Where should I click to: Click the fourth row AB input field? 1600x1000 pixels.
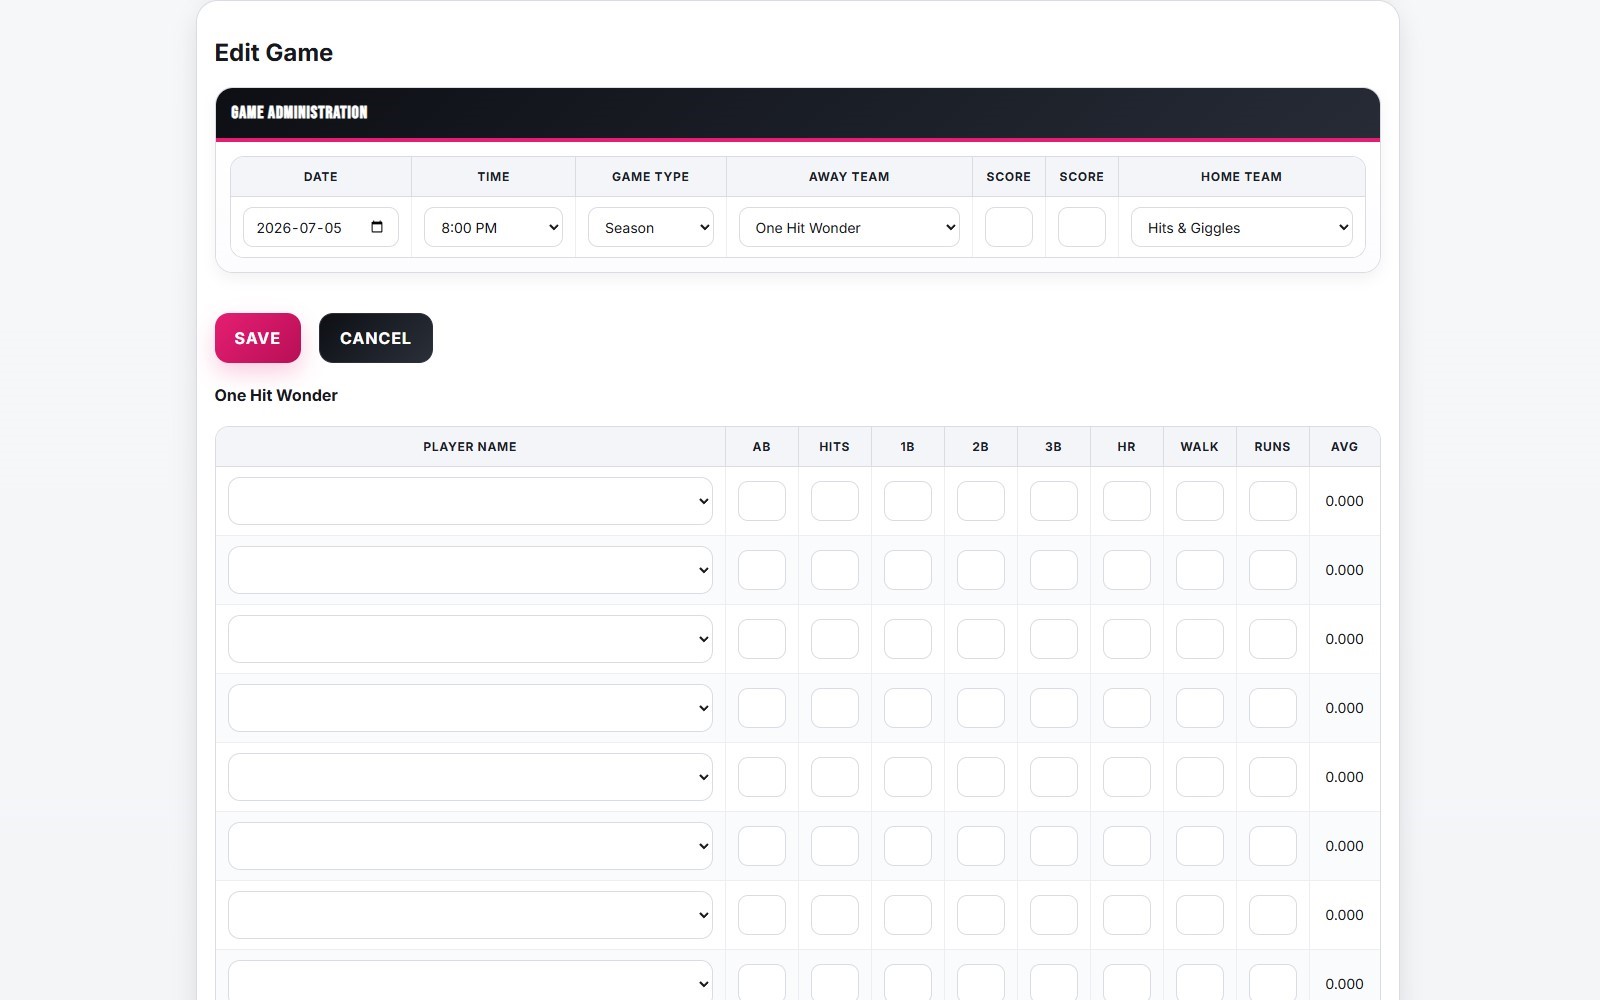click(x=762, y=708)
